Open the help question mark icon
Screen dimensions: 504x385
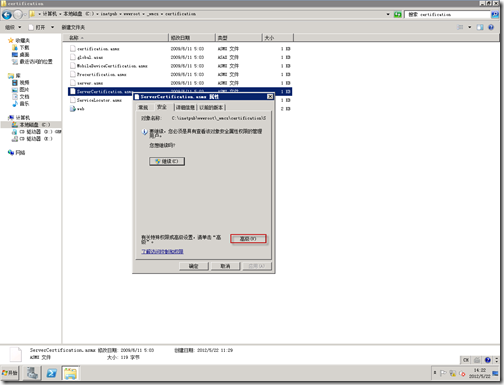[491, 27]
